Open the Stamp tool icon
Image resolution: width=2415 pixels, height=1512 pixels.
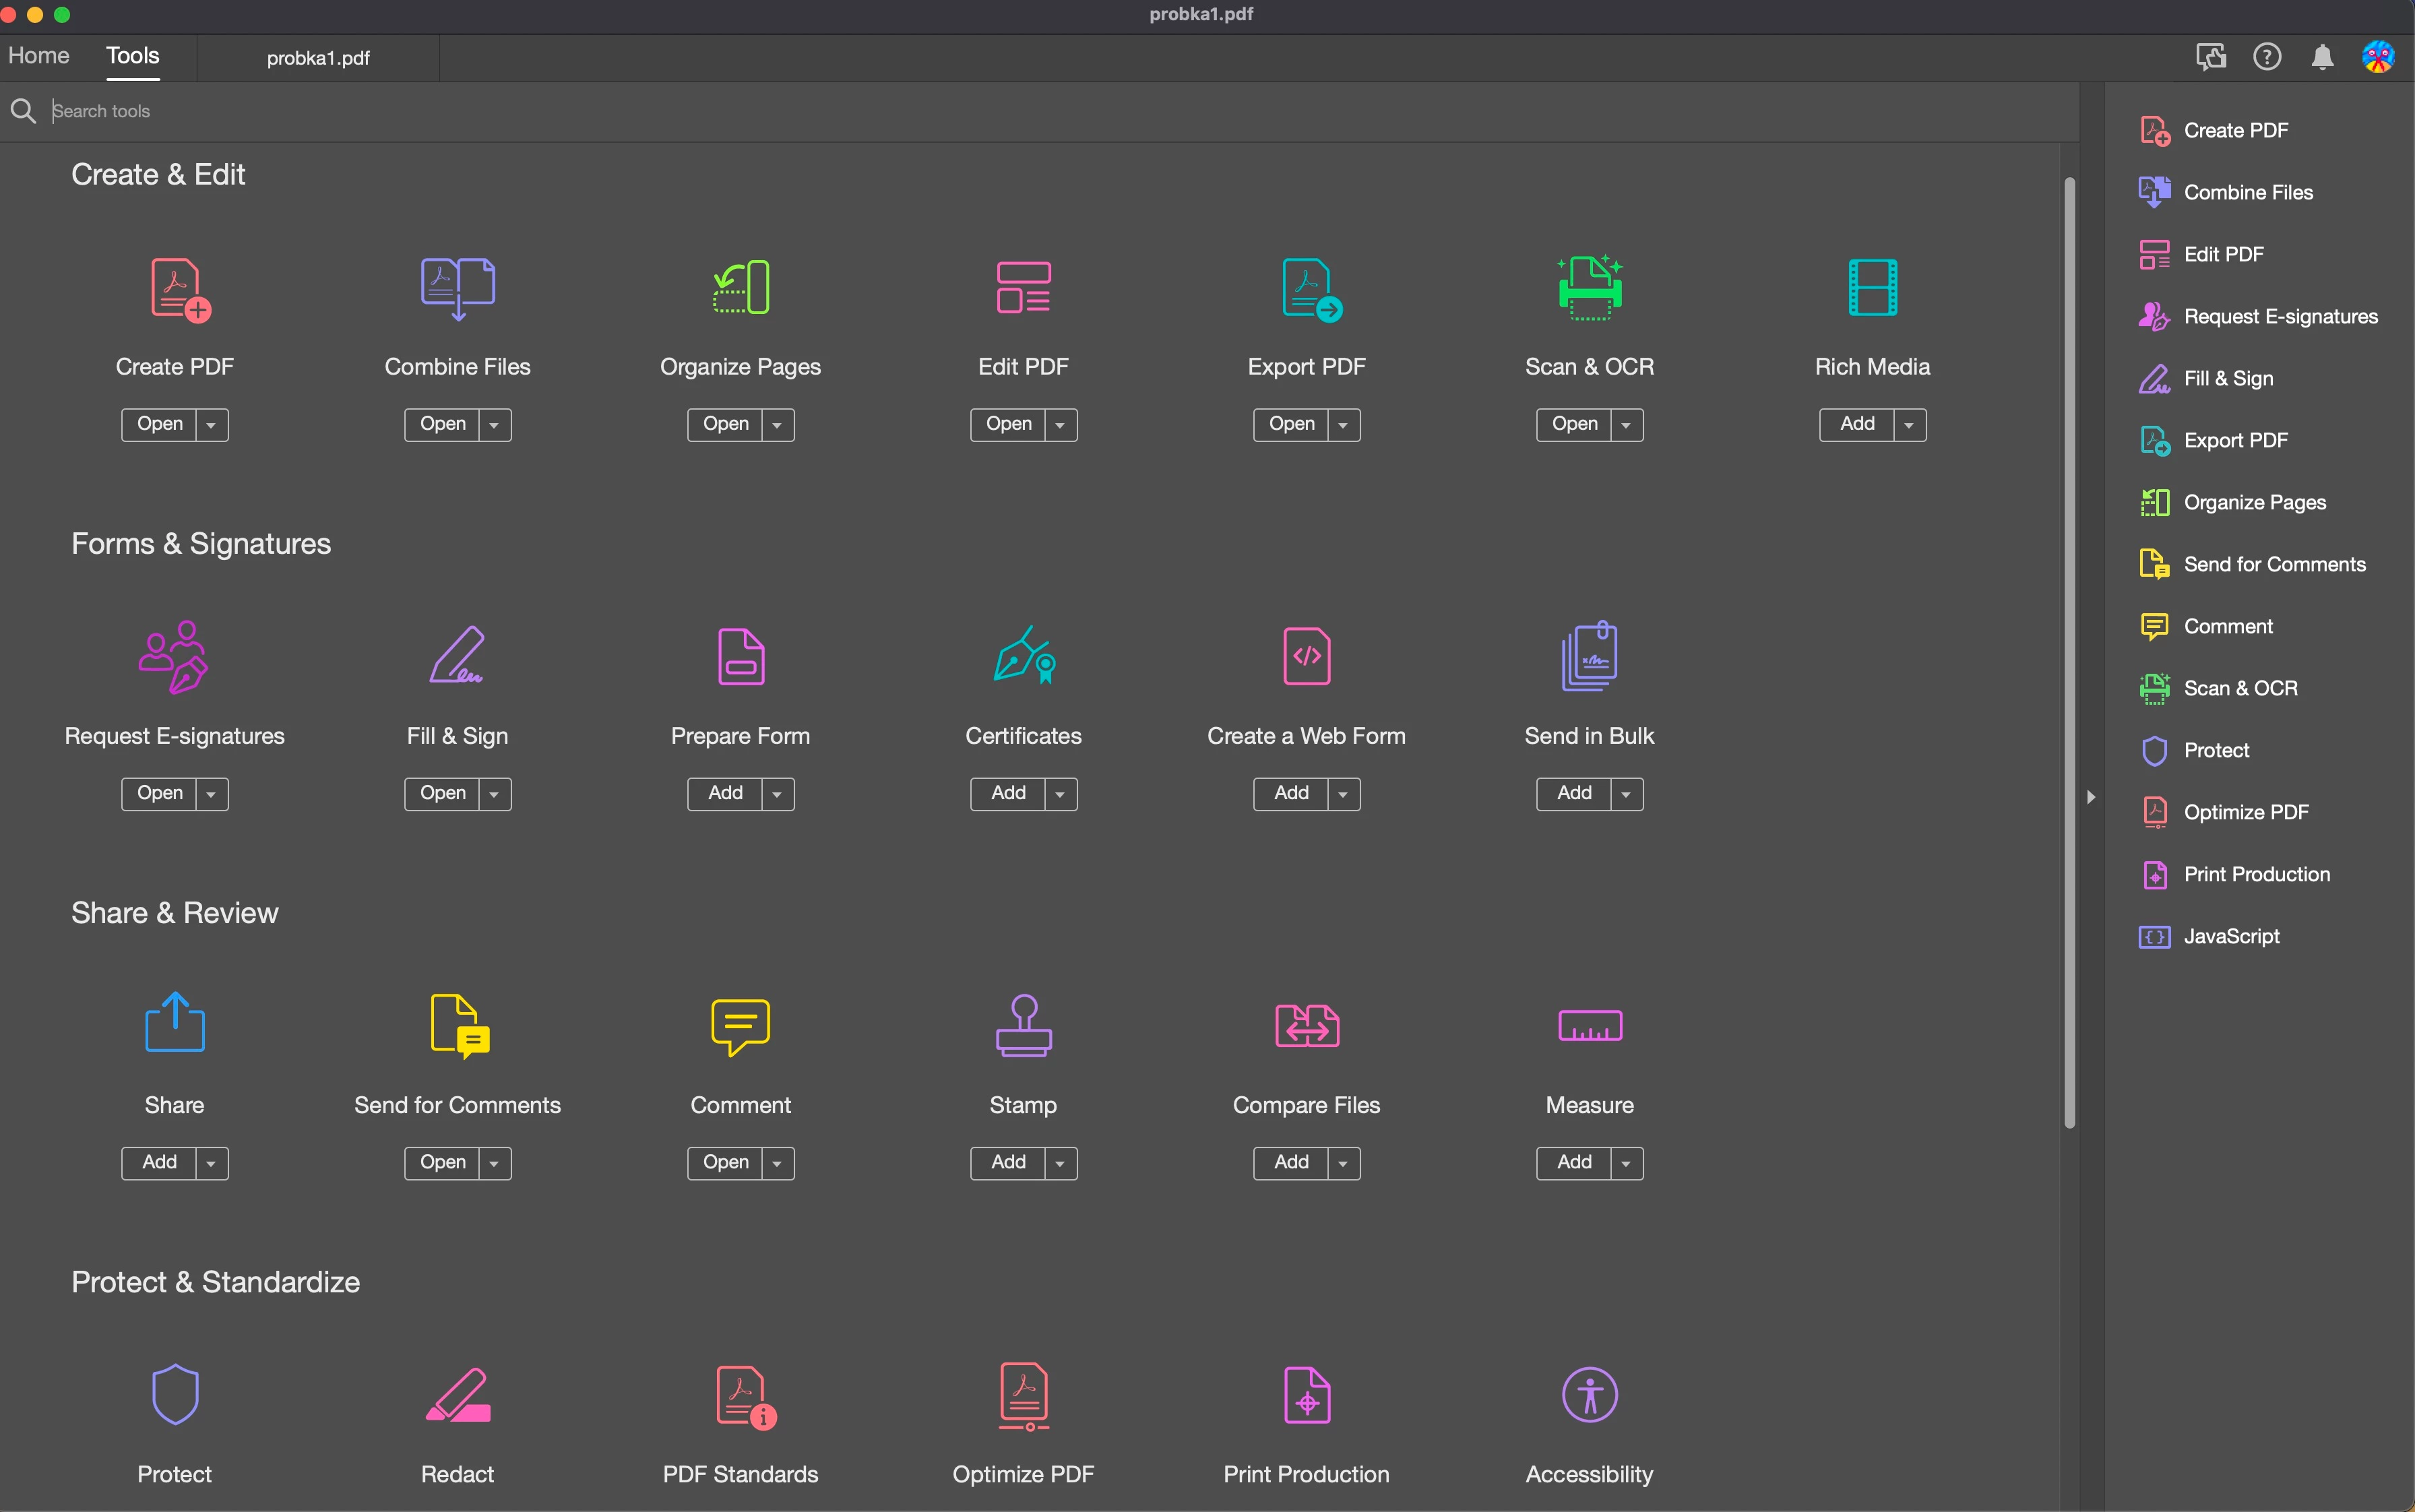(x=1023, y=1026)
